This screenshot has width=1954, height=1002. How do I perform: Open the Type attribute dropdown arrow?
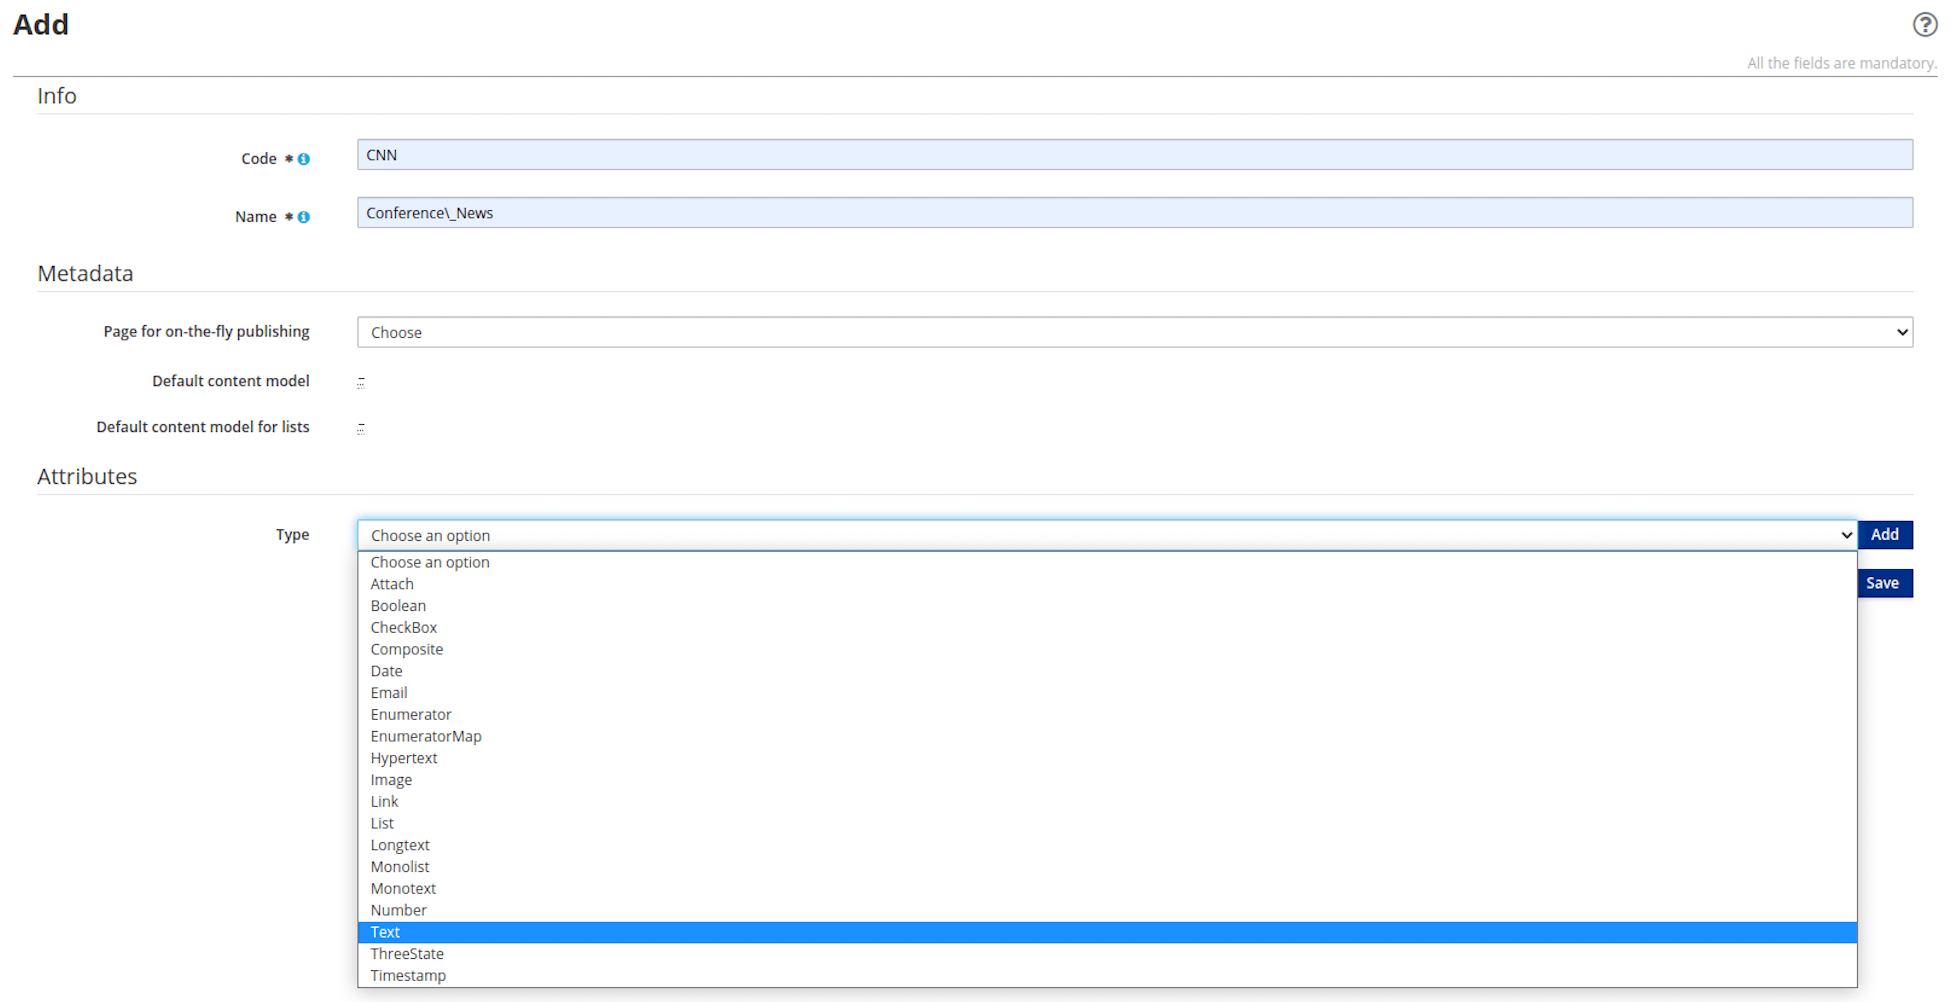click(x=1845, y=535)
